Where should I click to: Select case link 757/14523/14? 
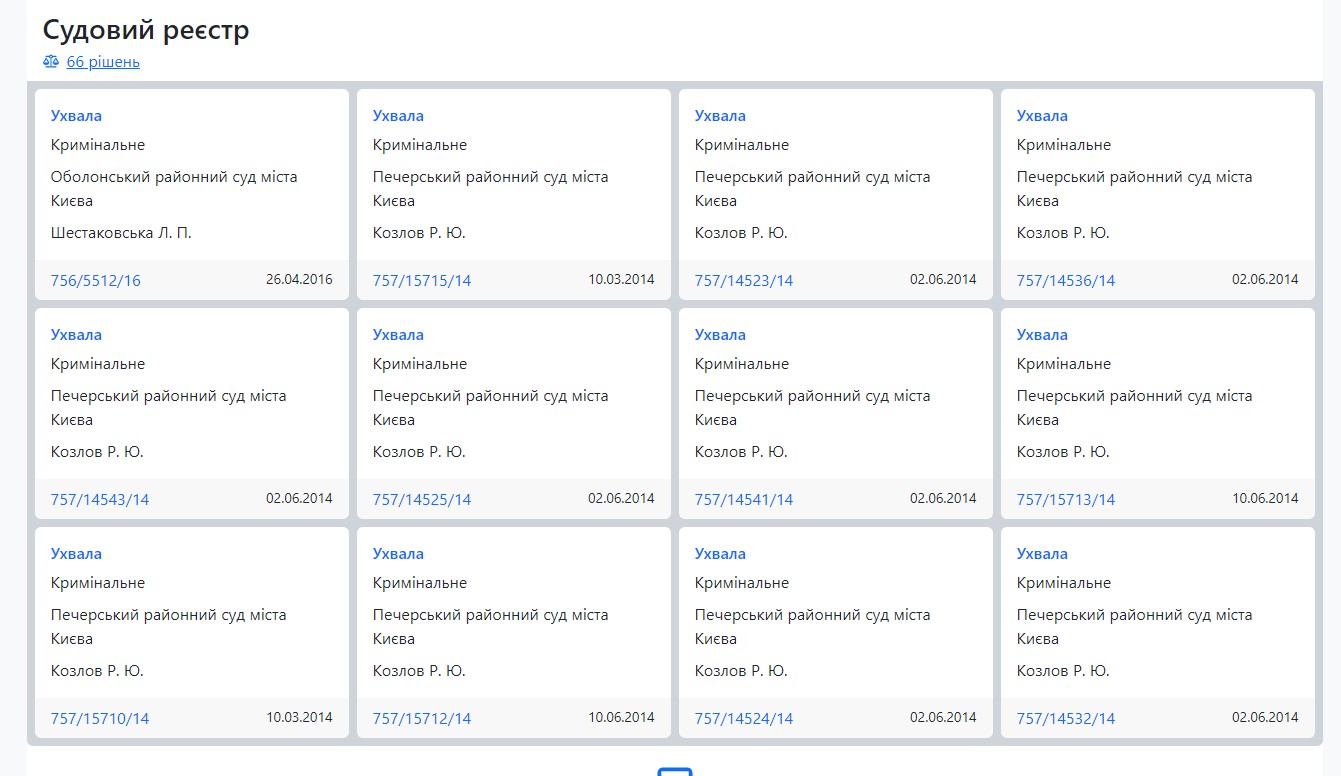[744, 281]
